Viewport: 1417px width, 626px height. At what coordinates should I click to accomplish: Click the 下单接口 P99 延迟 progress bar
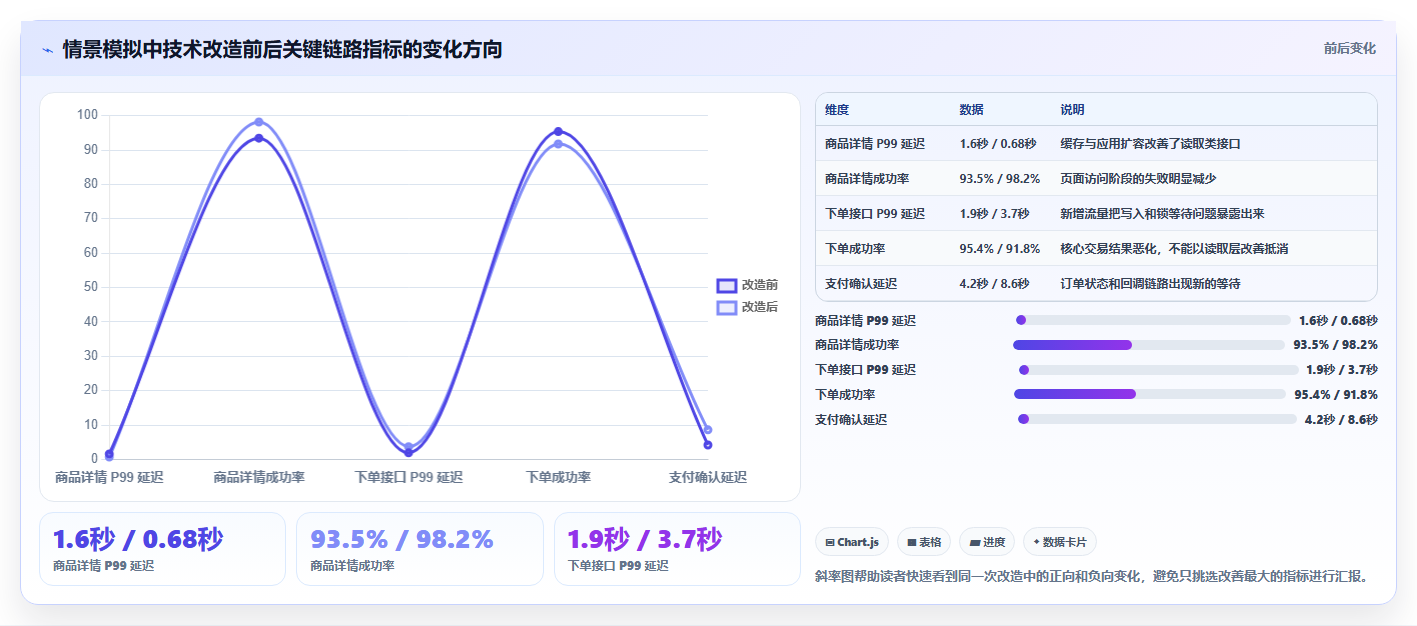pos(1158,370)
